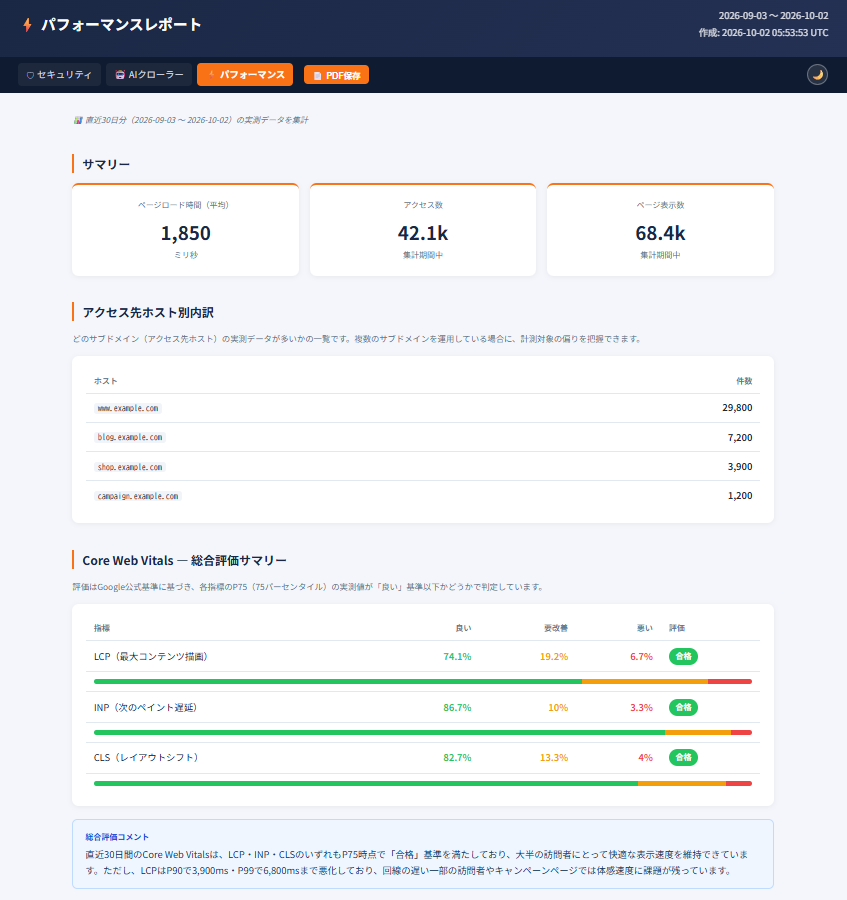Click the PDF保存 button

(x=336, y=75)
